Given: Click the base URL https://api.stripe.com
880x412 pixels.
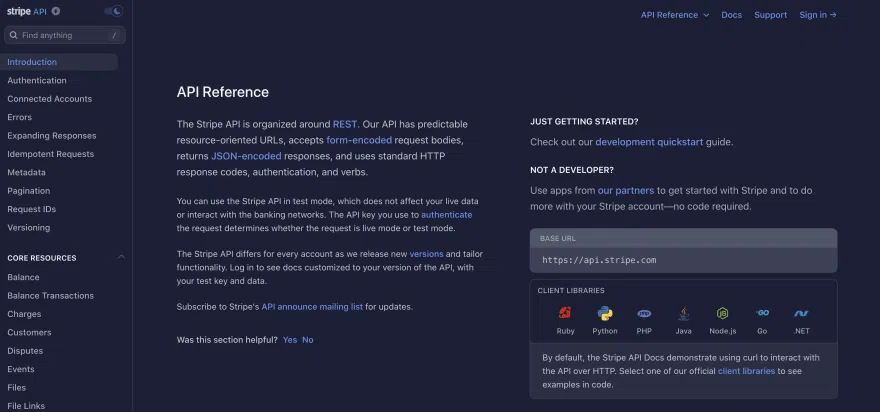Looking at the screenshot, I should coord(599,260).
